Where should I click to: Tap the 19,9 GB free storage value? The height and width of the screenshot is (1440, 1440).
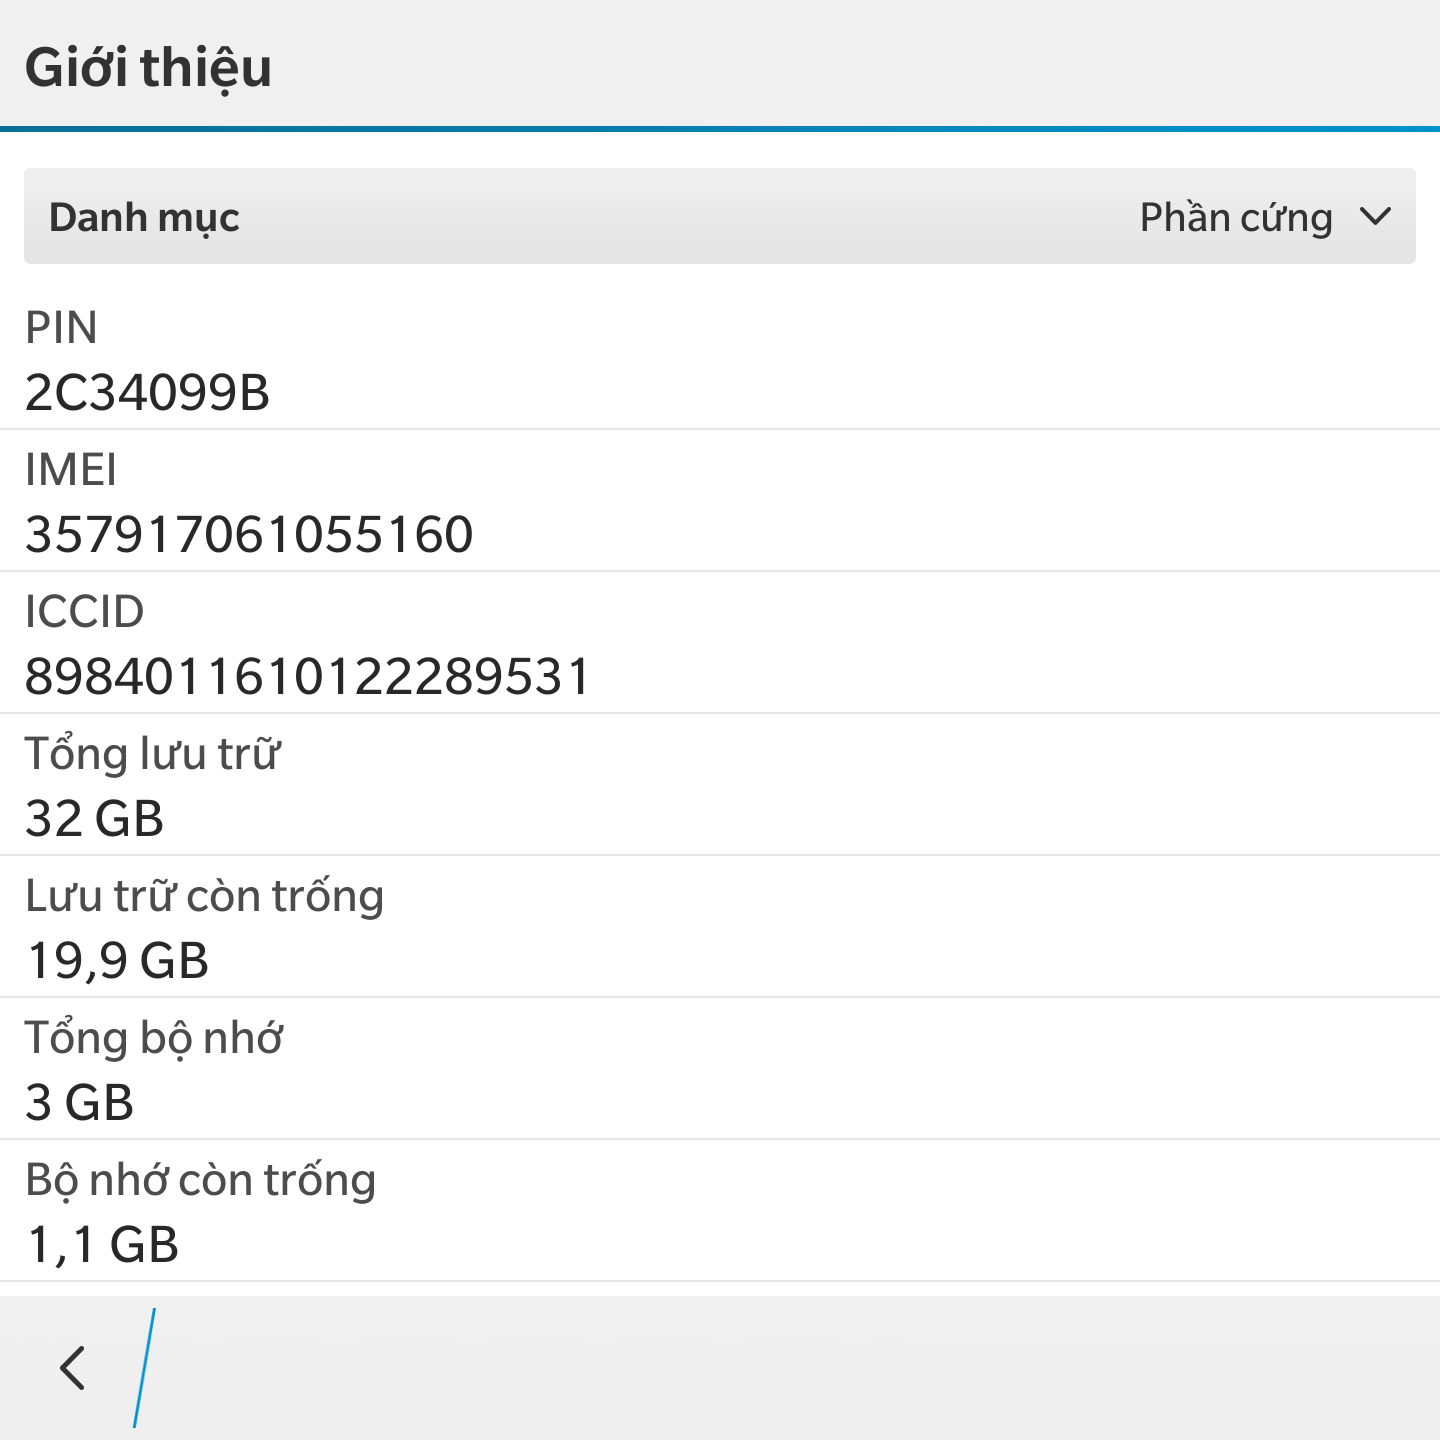click(117, 960)
